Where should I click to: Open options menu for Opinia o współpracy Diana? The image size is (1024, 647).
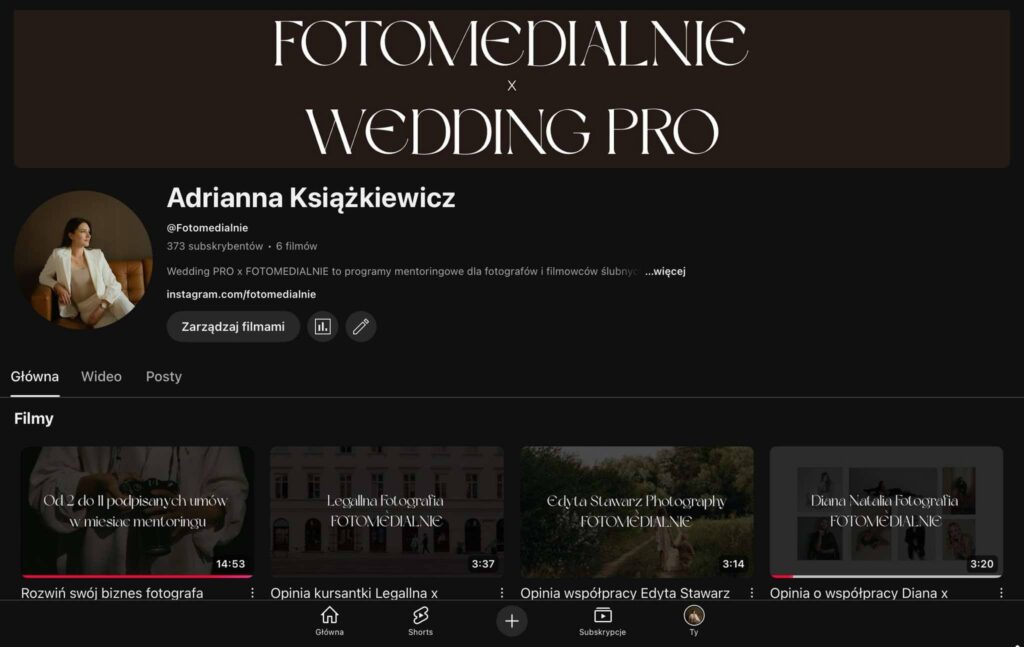click(x=1001, y=593)
